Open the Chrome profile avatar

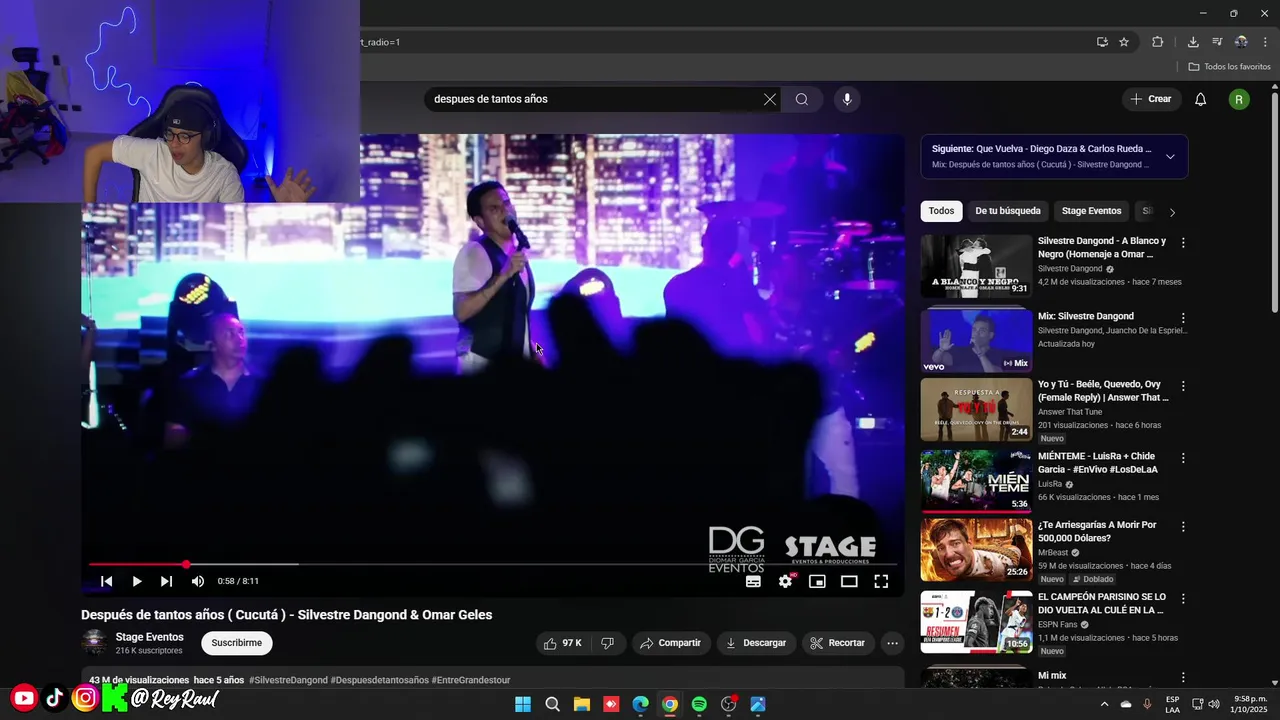(1241, 42)
